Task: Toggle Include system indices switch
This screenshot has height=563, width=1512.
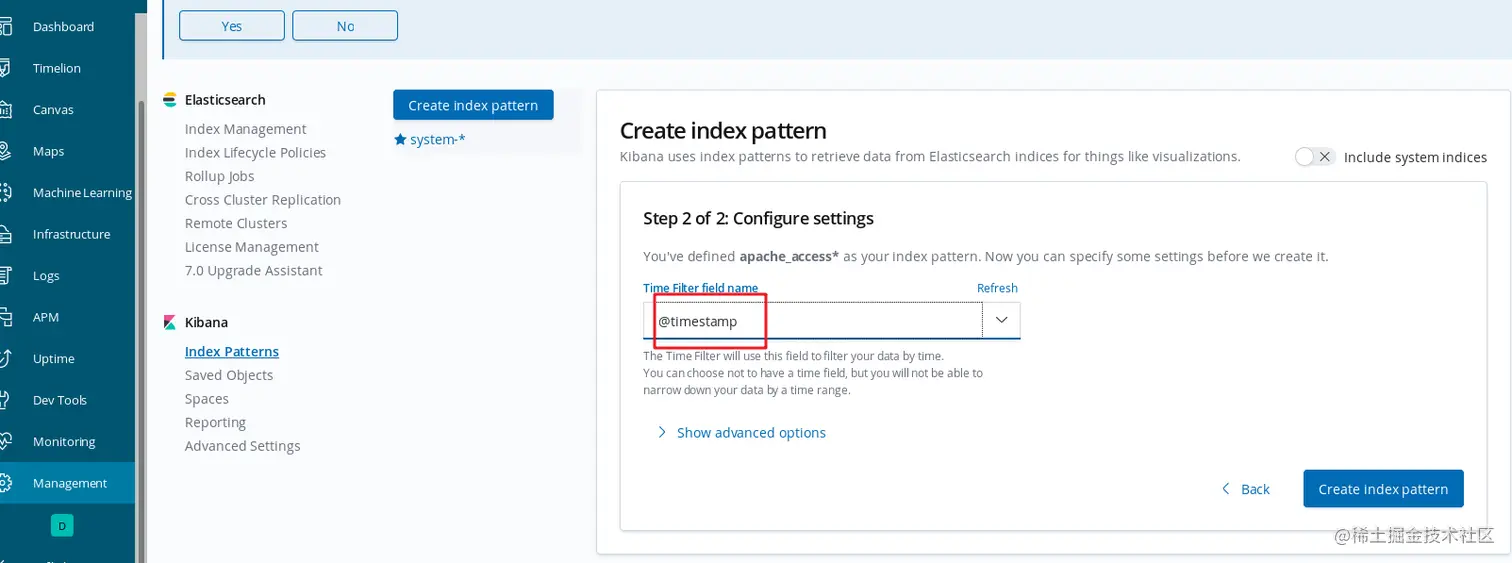Action: point(1314,157)
